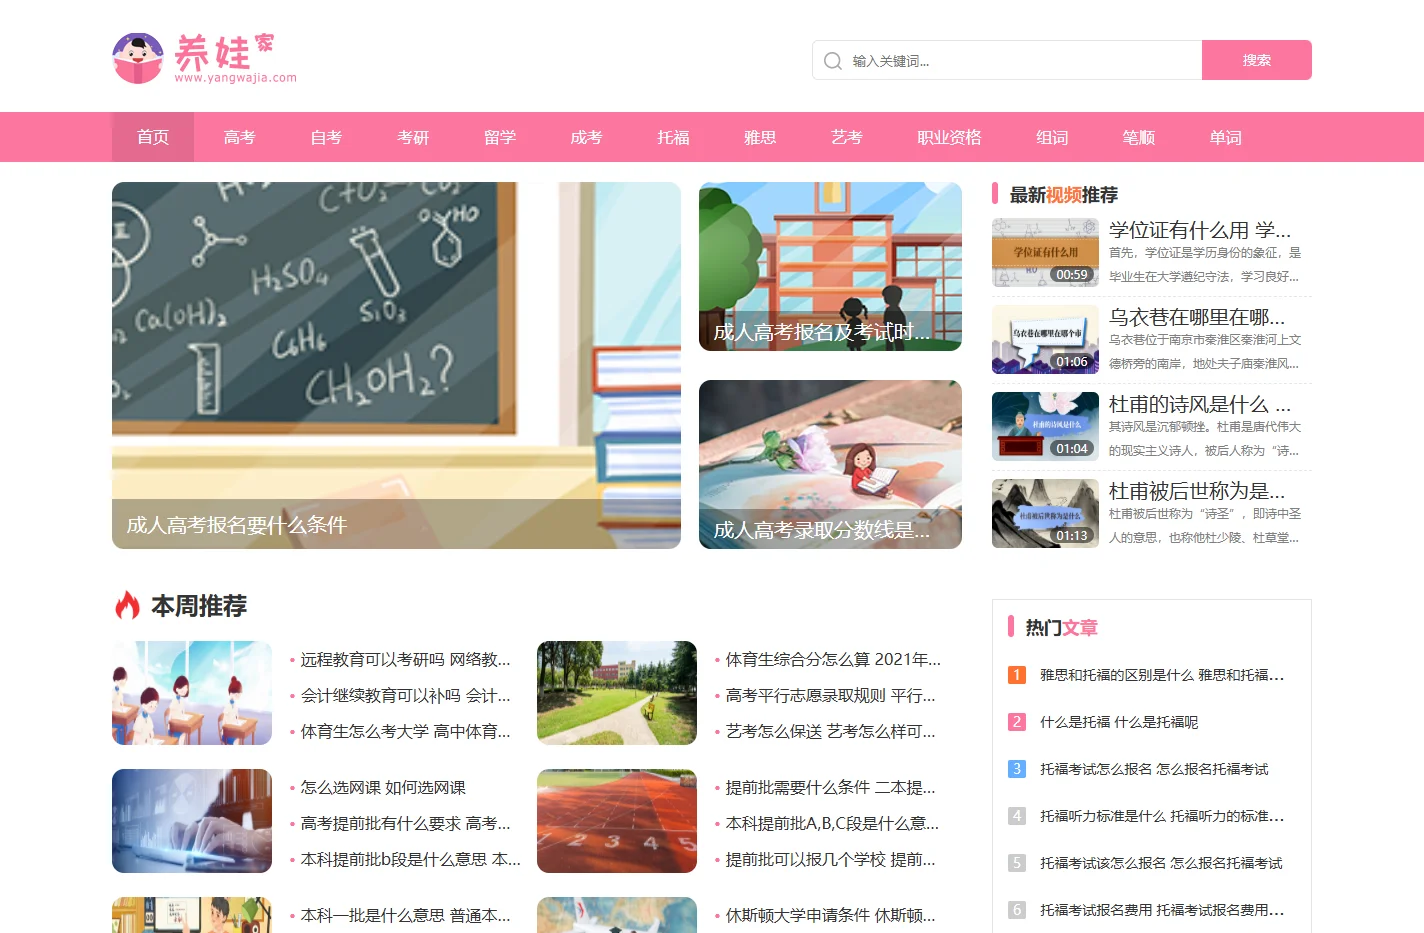Play the 杜甫被后世称为 video thumbnail
The image size is (1424, 933).
click(x=1045, y=513)
